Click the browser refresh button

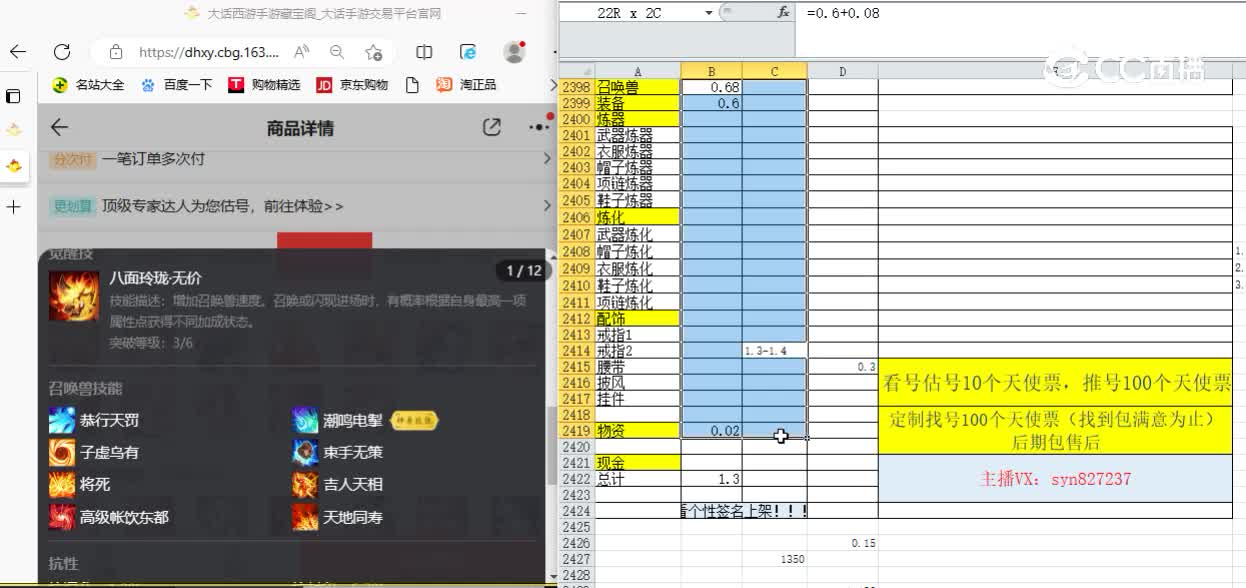pos(62,52)
